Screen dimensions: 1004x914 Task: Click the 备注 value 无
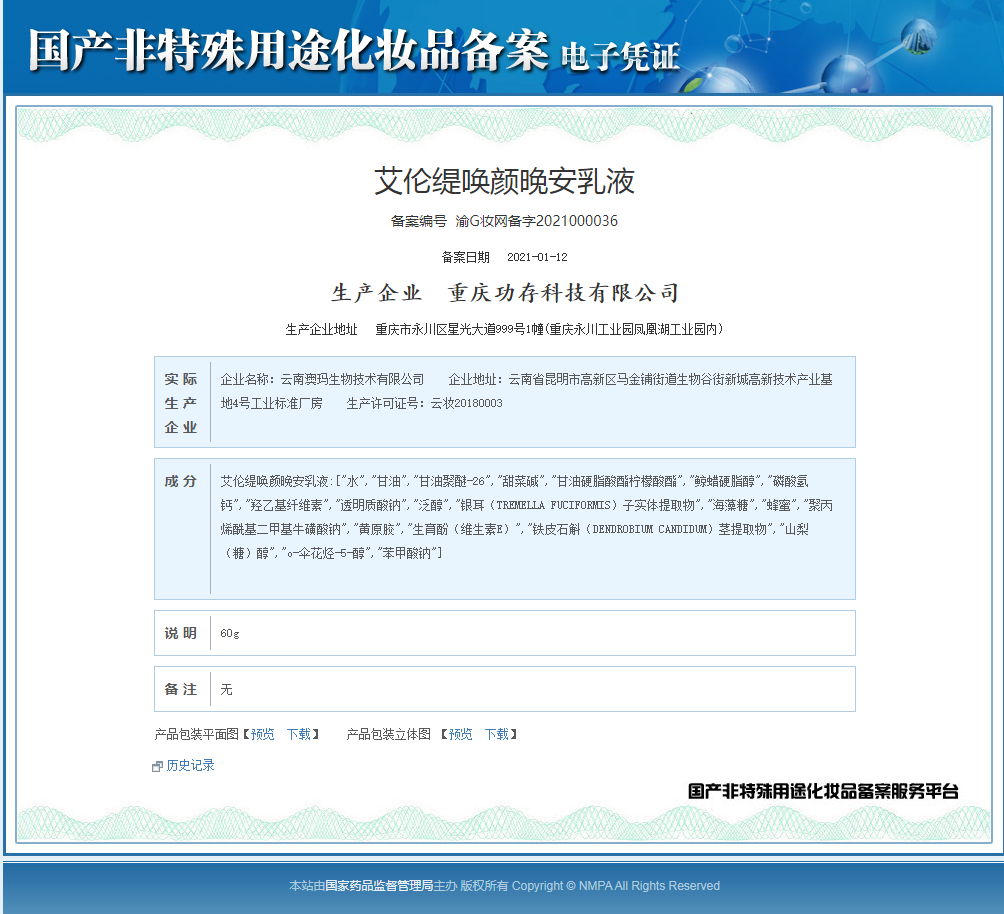point(227,690)
